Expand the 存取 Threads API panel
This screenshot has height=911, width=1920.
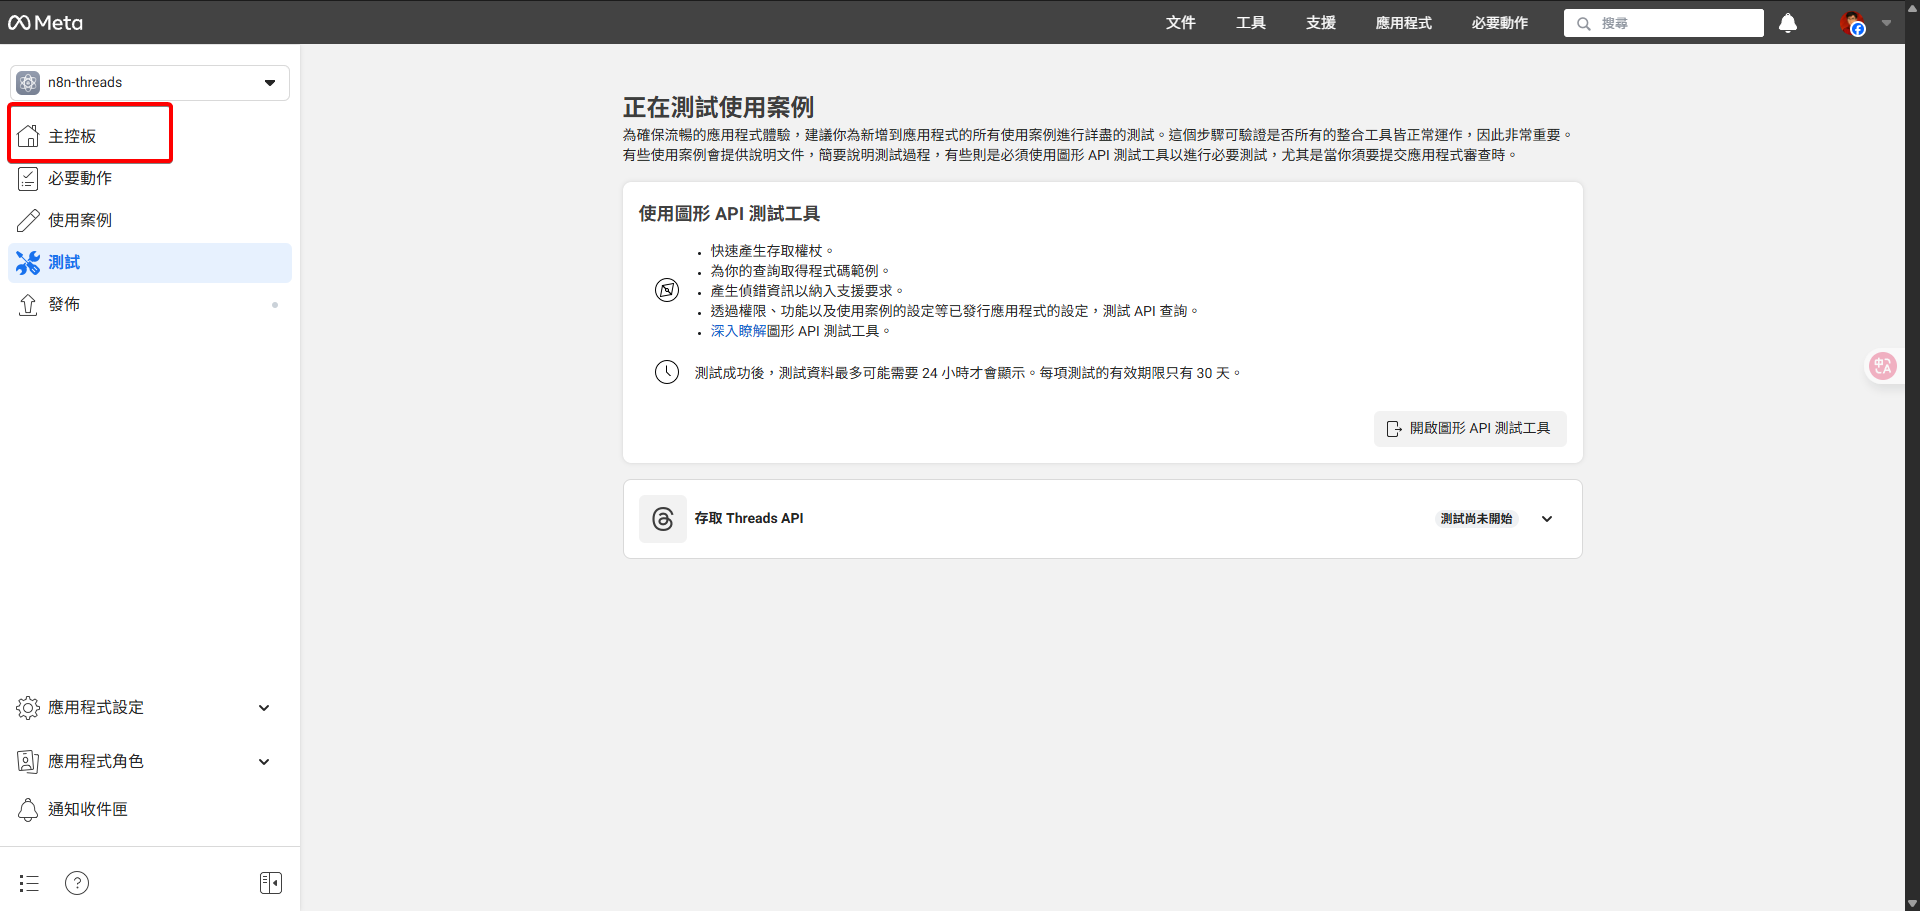[x=1546, y=518]
